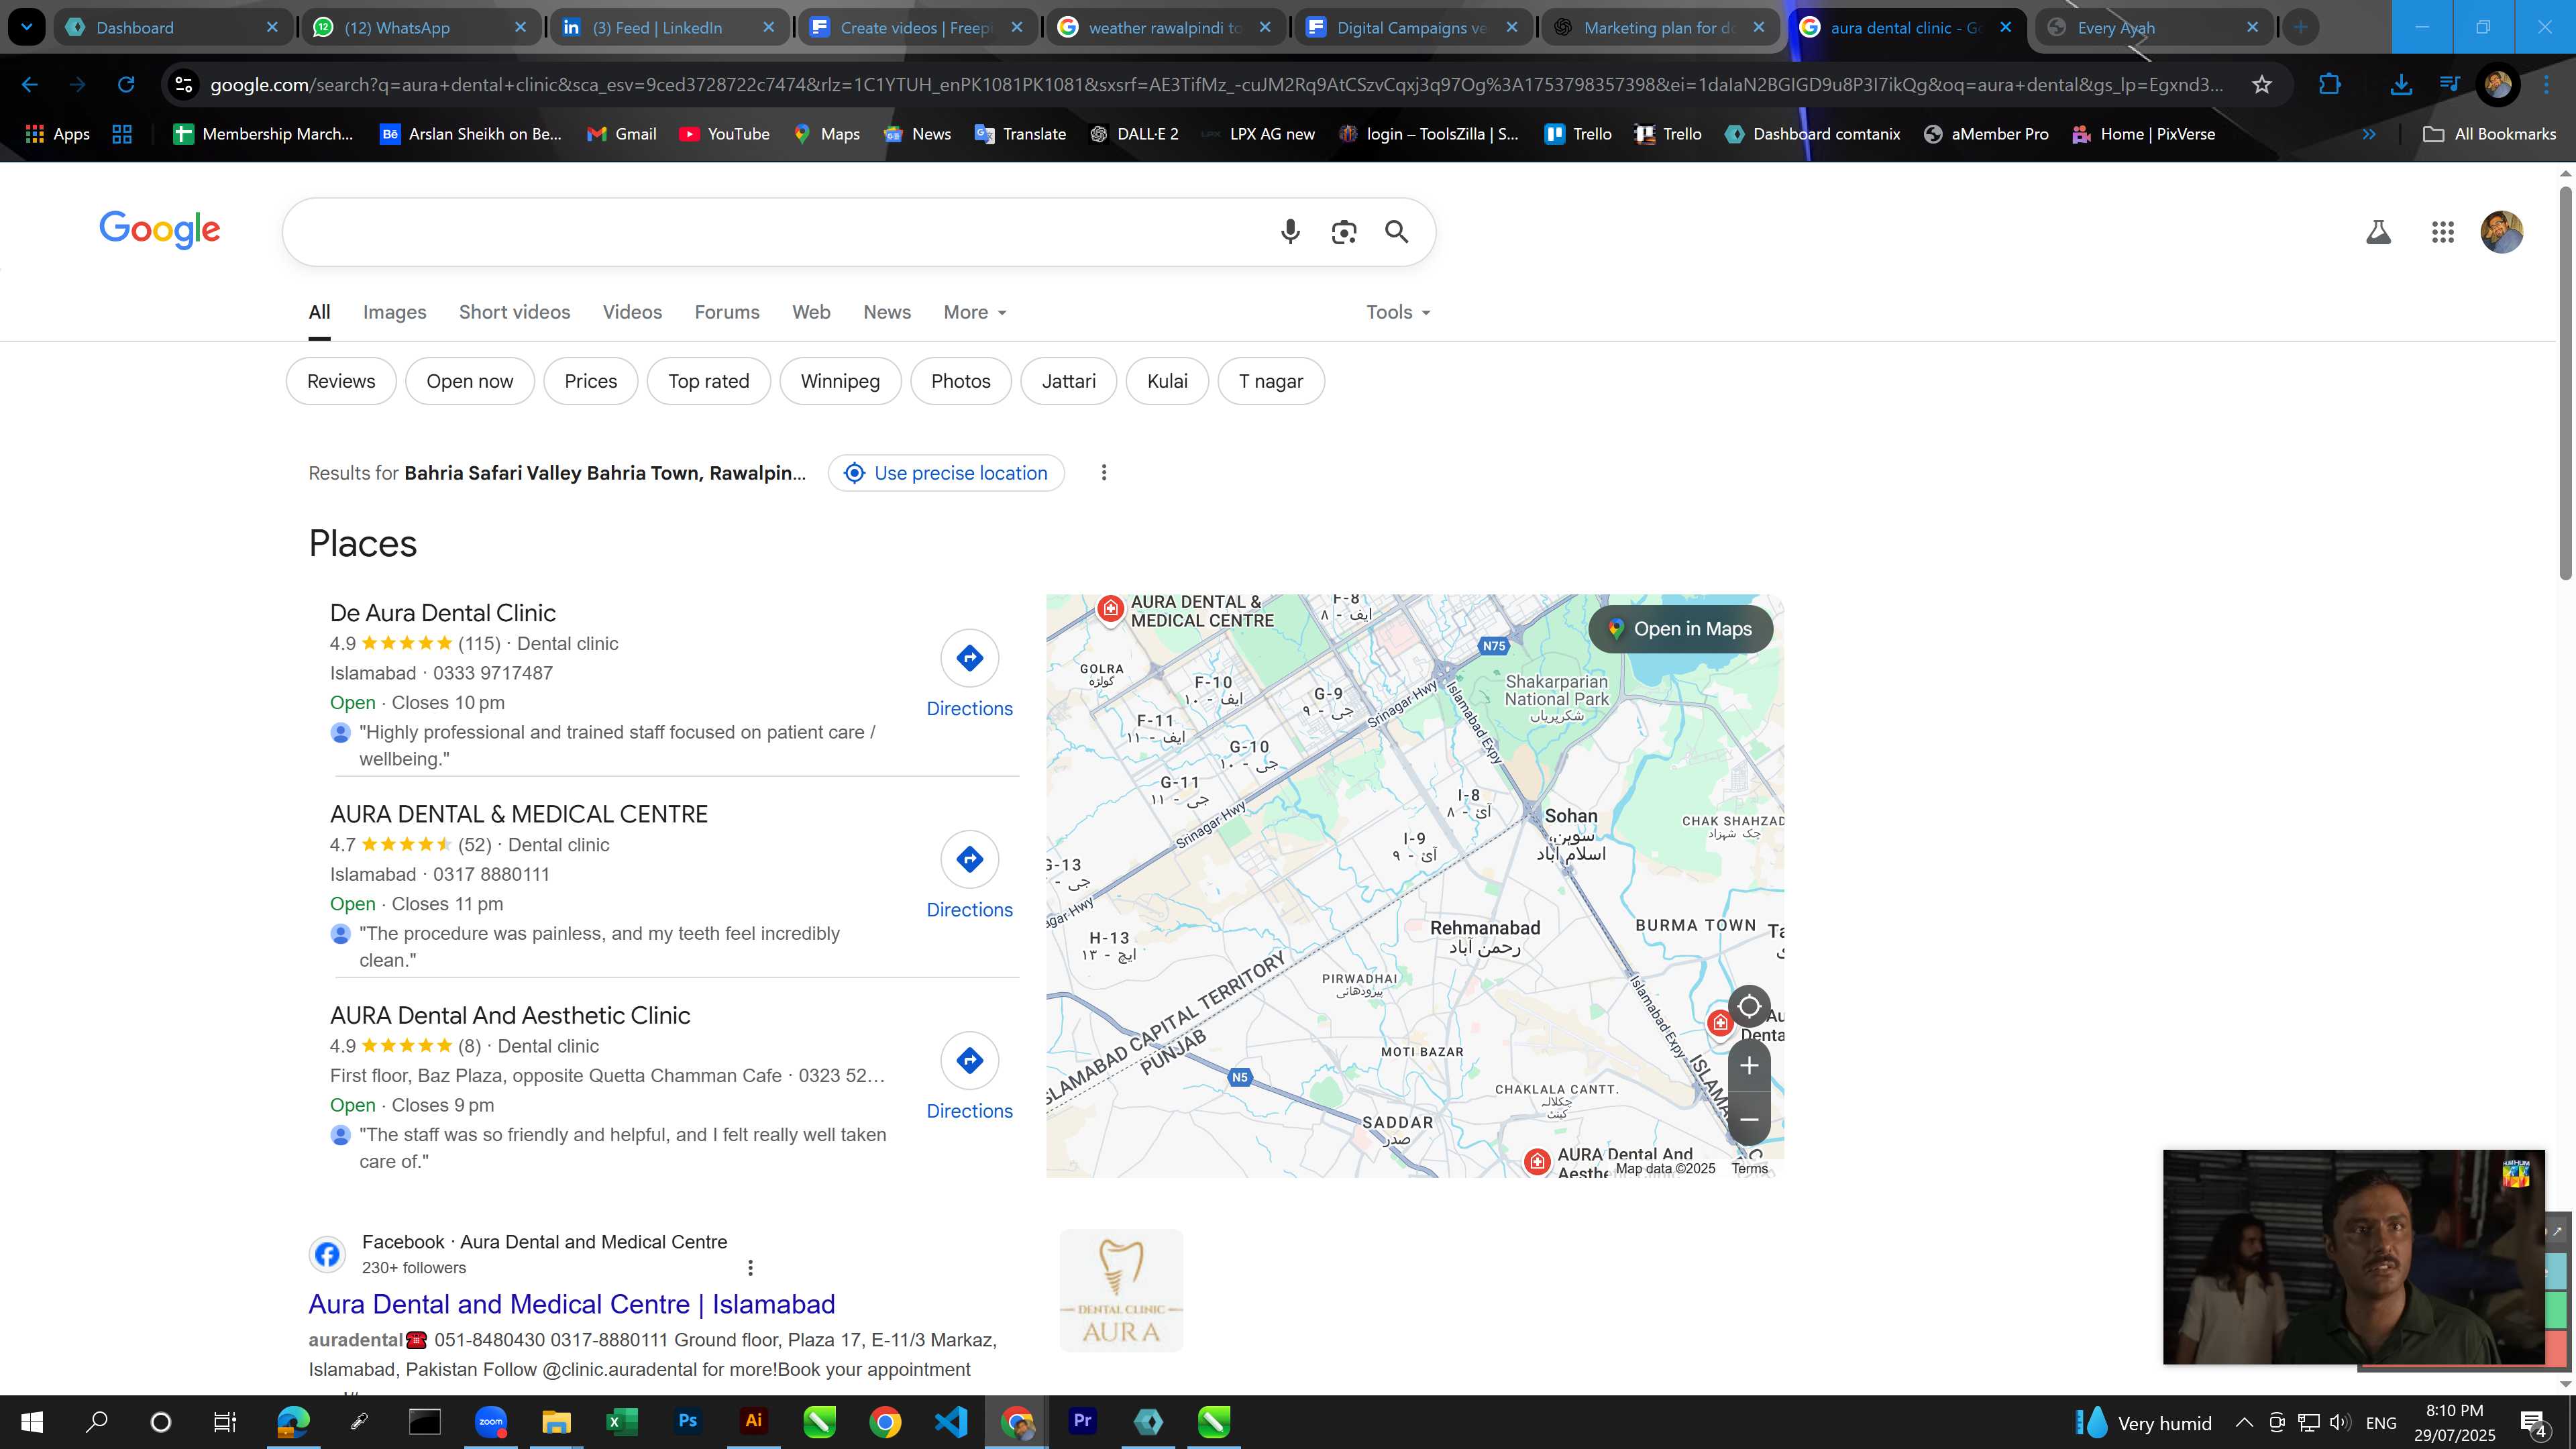This screenshot has width=2576, height=1449.
Task: Switch to WhatsApp browser tab
Action: 420,28
